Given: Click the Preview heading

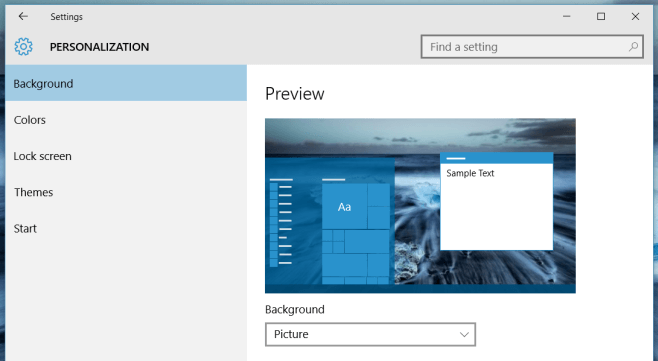Looking at the screenshot, I should click(295, 94).
